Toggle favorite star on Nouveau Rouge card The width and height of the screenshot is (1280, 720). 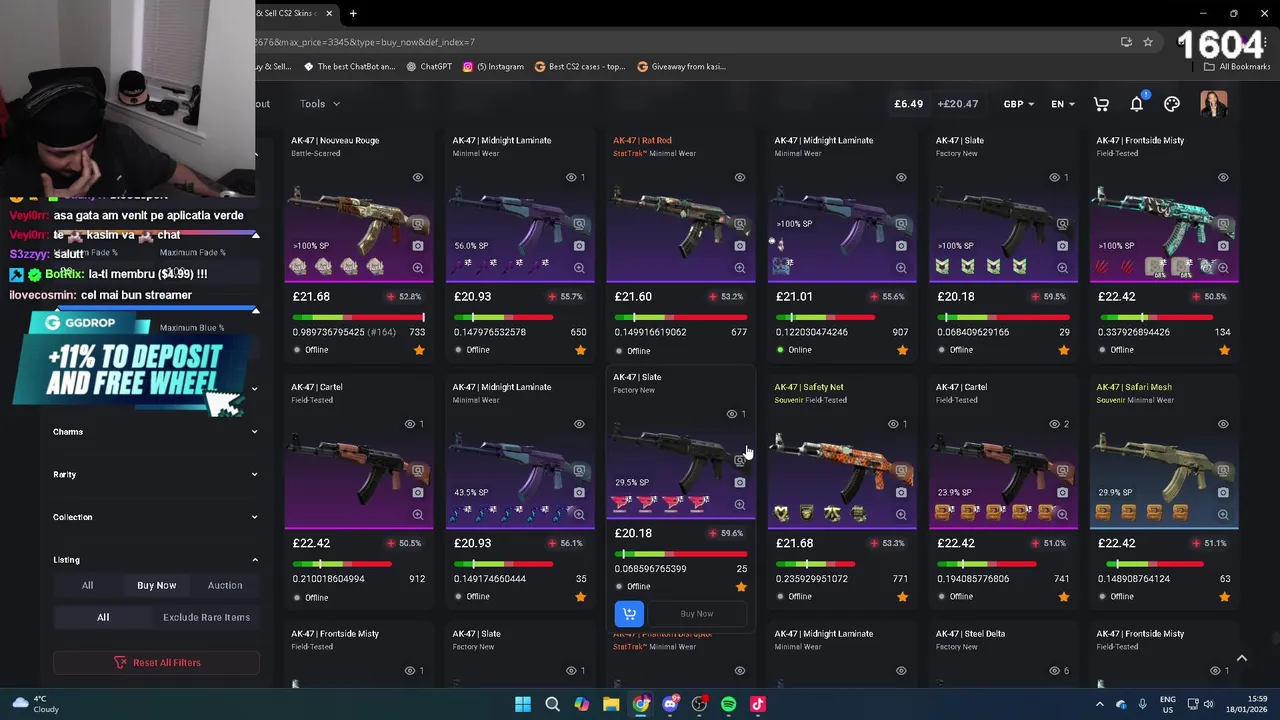point(419,350)
